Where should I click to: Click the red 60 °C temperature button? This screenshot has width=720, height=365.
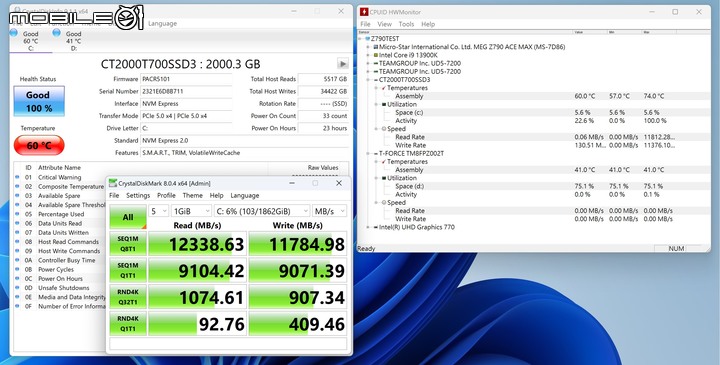(x=39, y=146)
